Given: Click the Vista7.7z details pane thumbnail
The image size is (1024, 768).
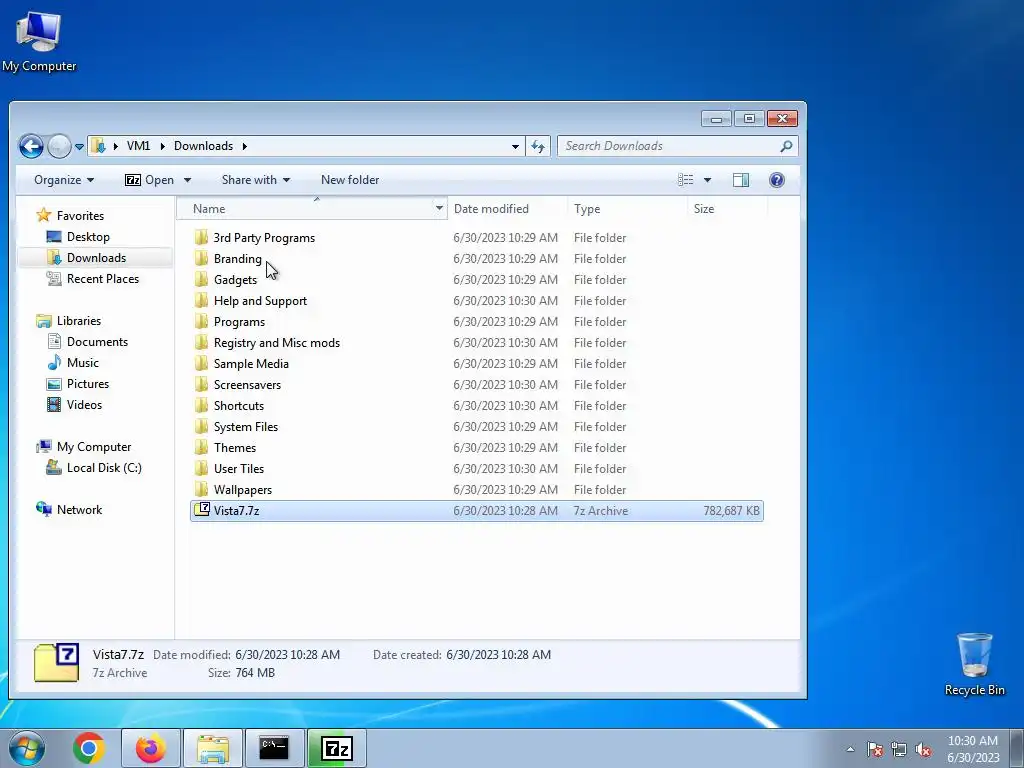Looking at the screenshot, I should pyautogui.click(x=56, y=663).
